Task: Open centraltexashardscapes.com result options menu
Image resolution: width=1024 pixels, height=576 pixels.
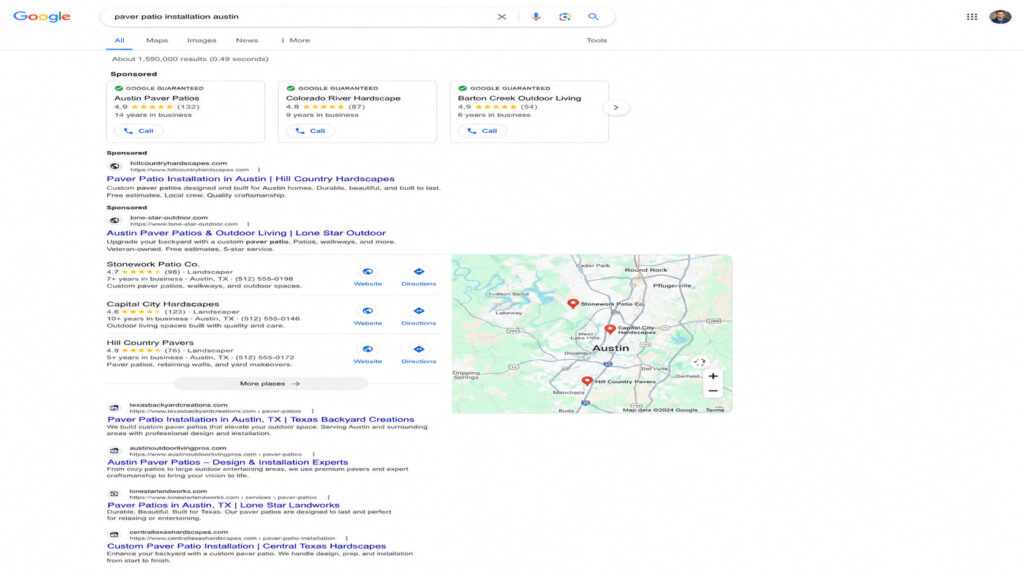Action: [x=346, y=538]
